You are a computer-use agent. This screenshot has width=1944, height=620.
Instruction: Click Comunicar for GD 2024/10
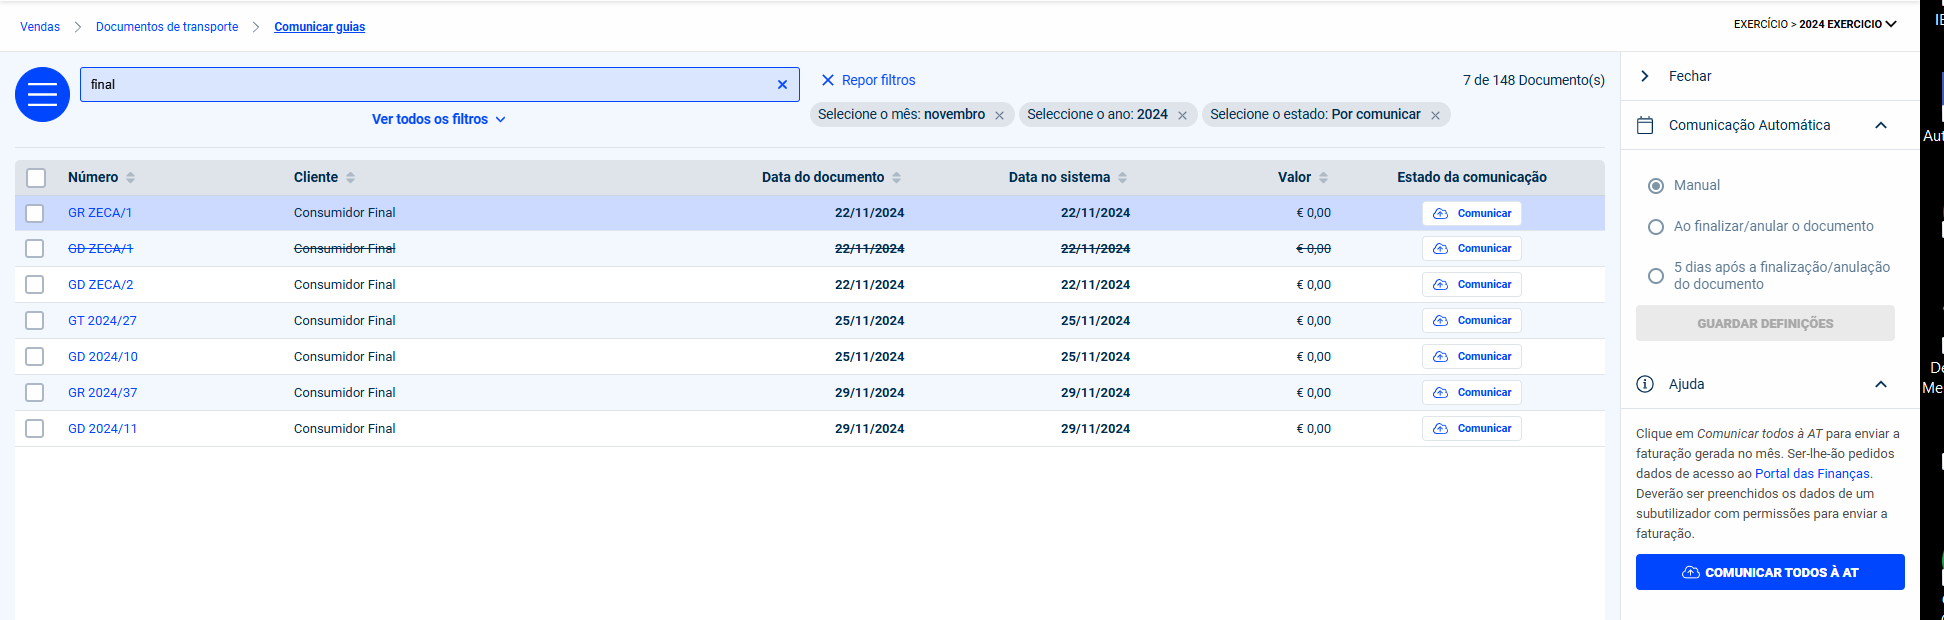(1472, 356)
